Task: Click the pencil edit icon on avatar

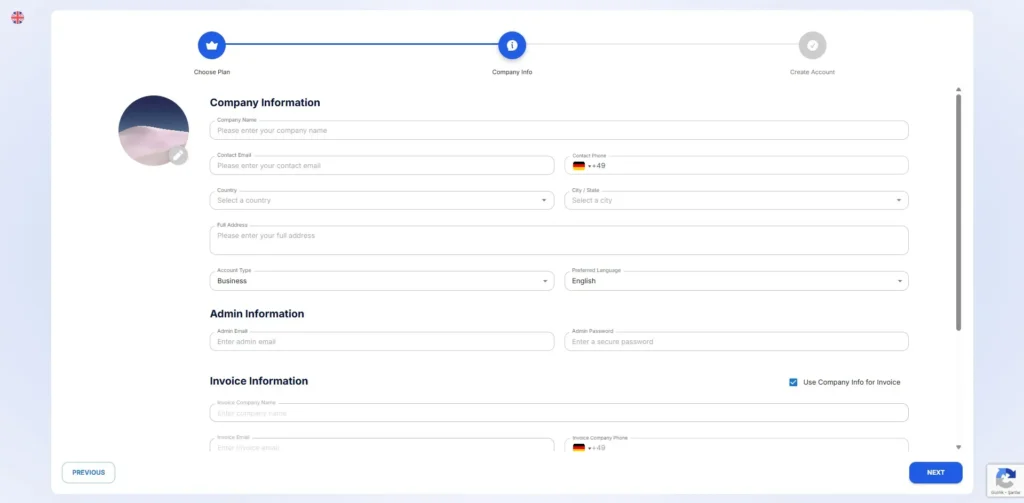Action: [178, 155]
